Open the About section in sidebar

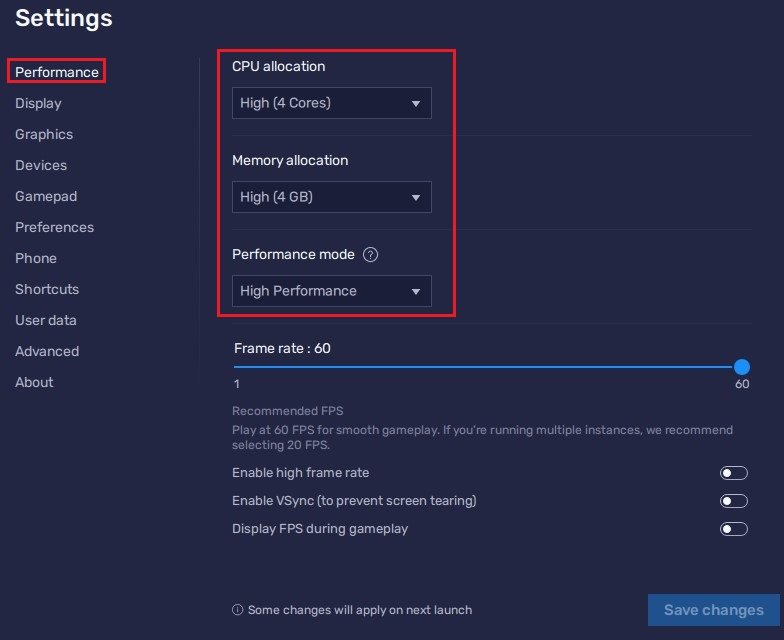[x=34, y=382]
